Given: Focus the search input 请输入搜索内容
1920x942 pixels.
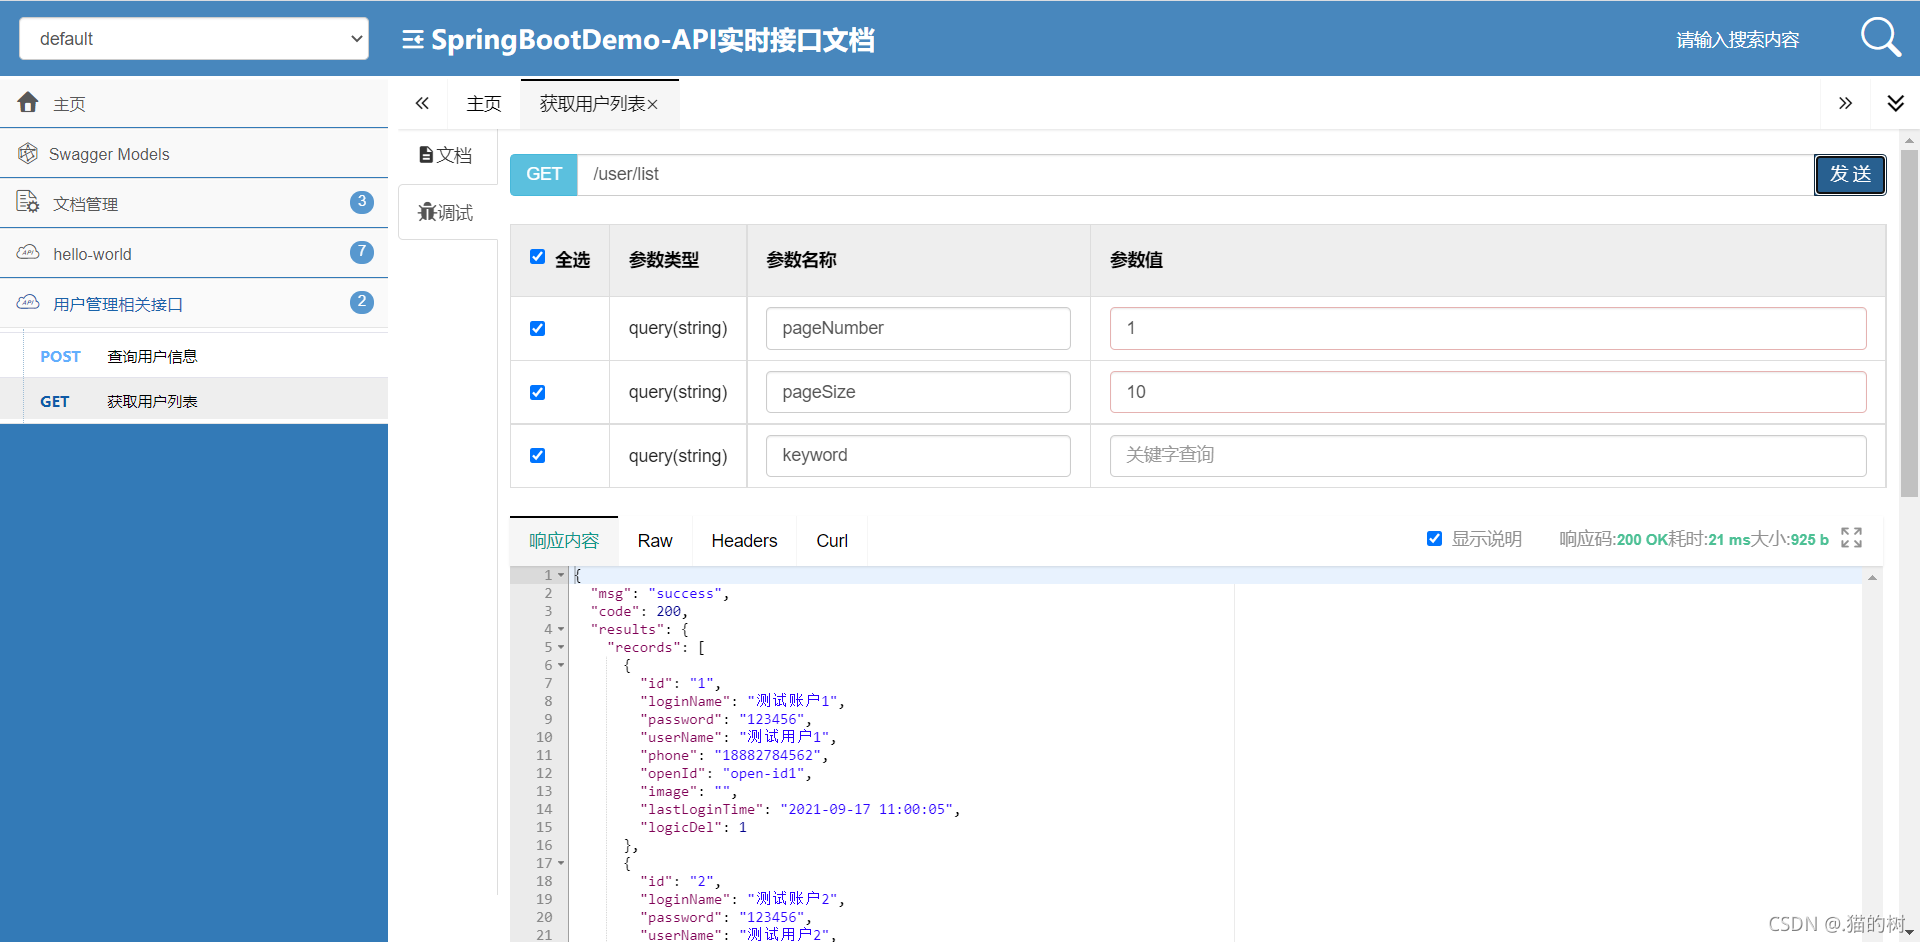Looking at the screenshot, I should point(1738,40).
